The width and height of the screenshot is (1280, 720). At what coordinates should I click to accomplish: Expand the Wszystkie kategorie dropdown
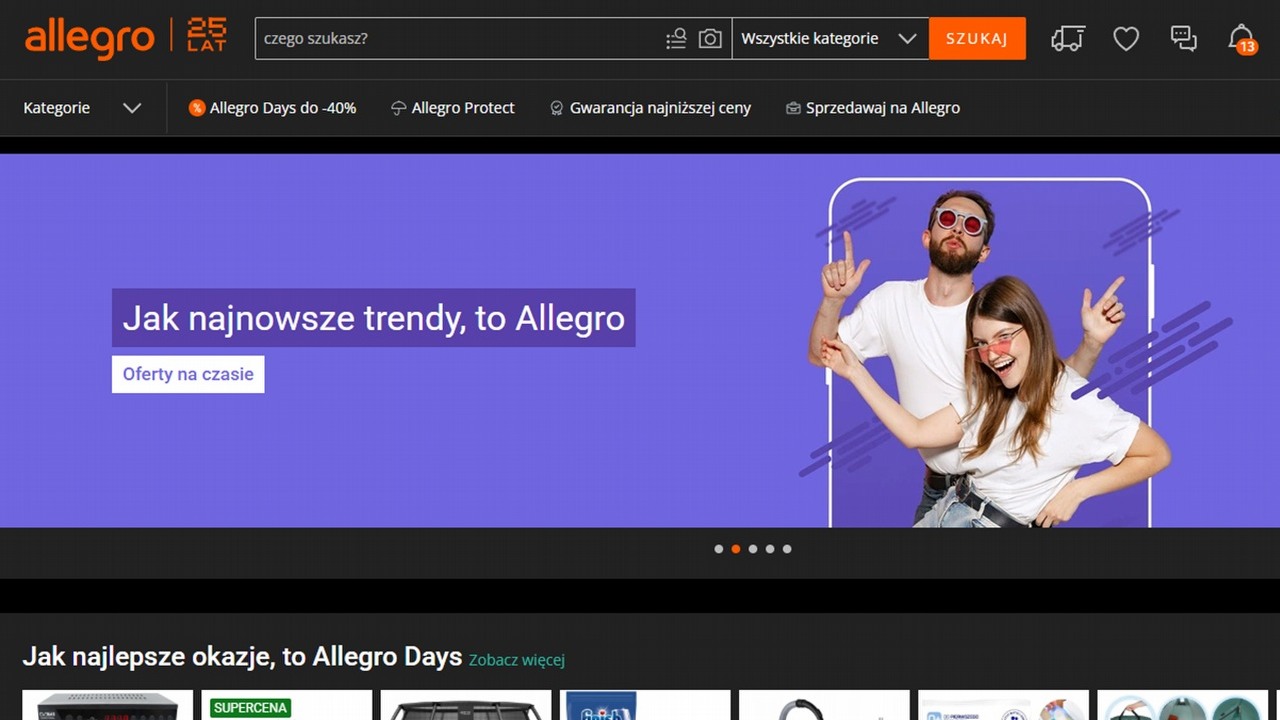(829, 39)
